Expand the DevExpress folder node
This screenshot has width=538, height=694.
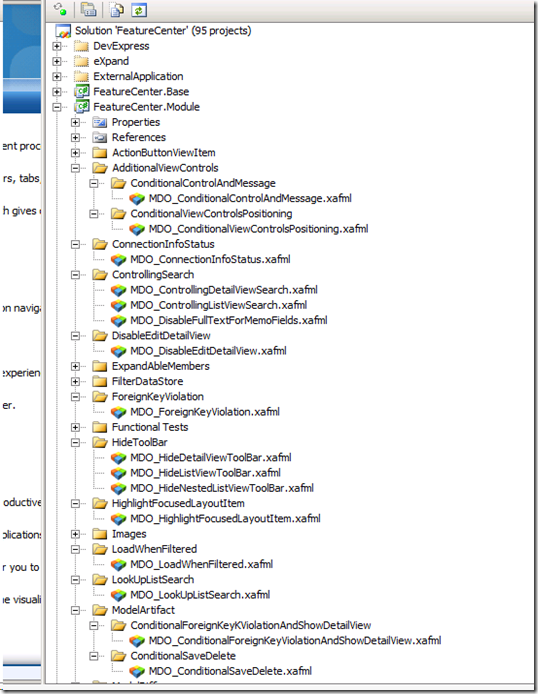click(x=57, y=46)
